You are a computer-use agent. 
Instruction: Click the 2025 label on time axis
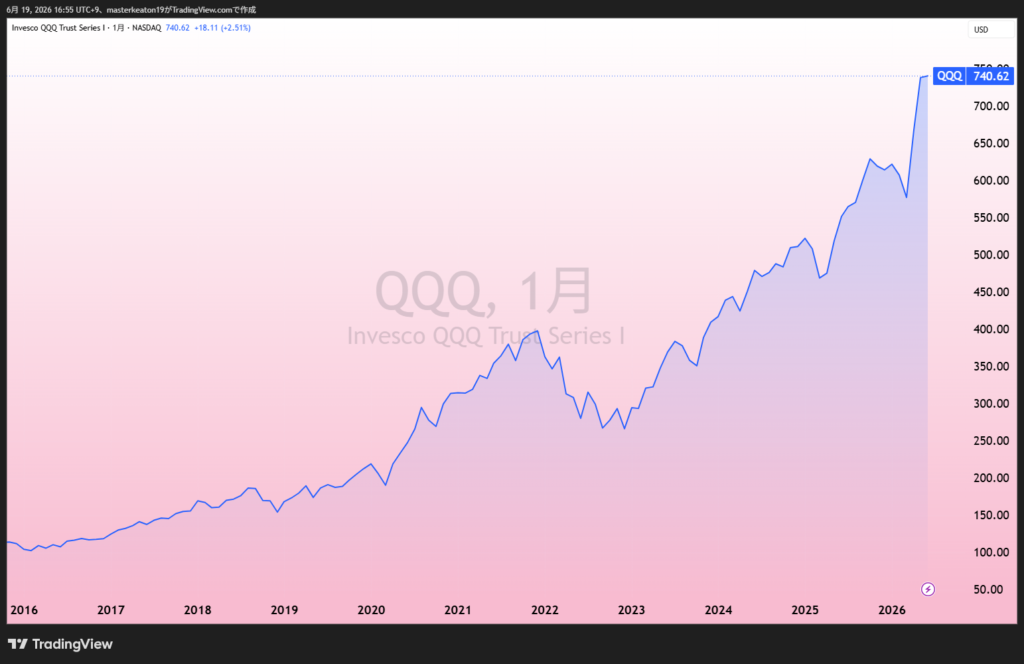point(805,610)
